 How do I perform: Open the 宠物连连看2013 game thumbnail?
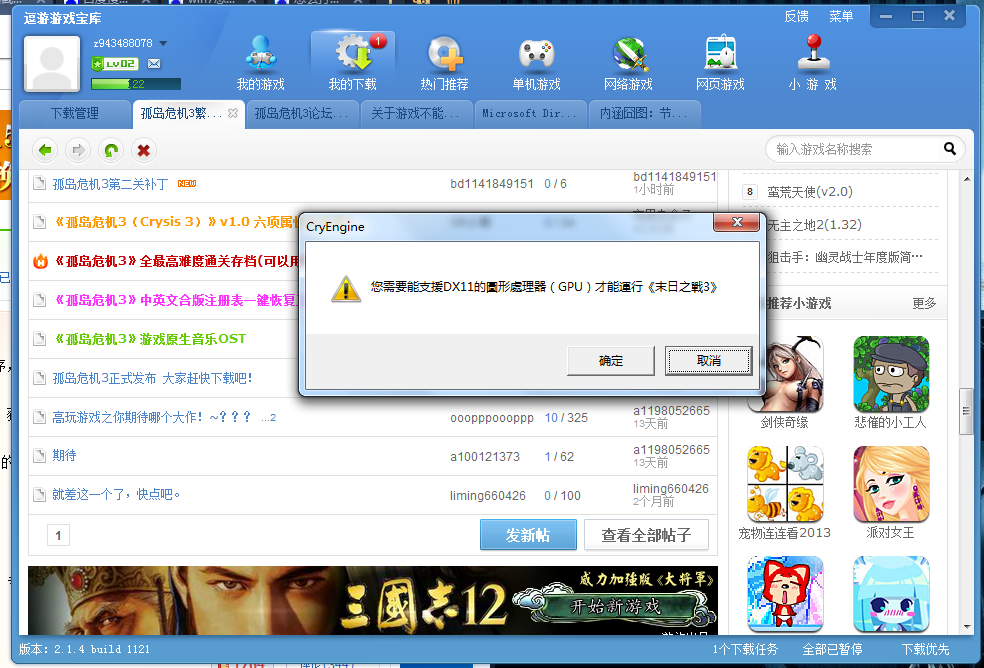785,484
